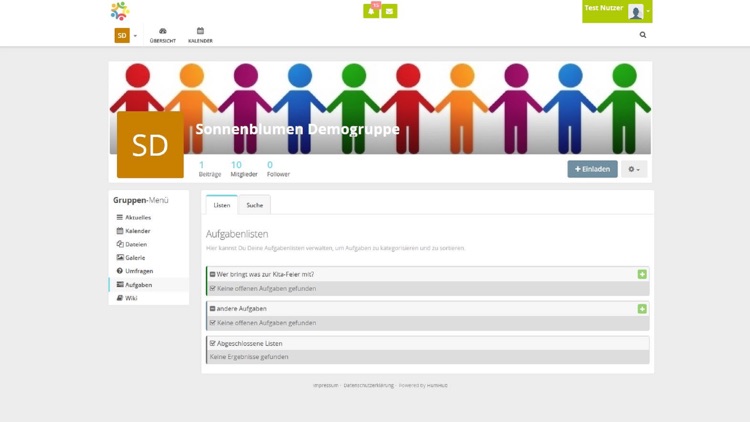Click the 10 Mitglieder counter
Screen dimensions: 750x422
coord(244,169)
